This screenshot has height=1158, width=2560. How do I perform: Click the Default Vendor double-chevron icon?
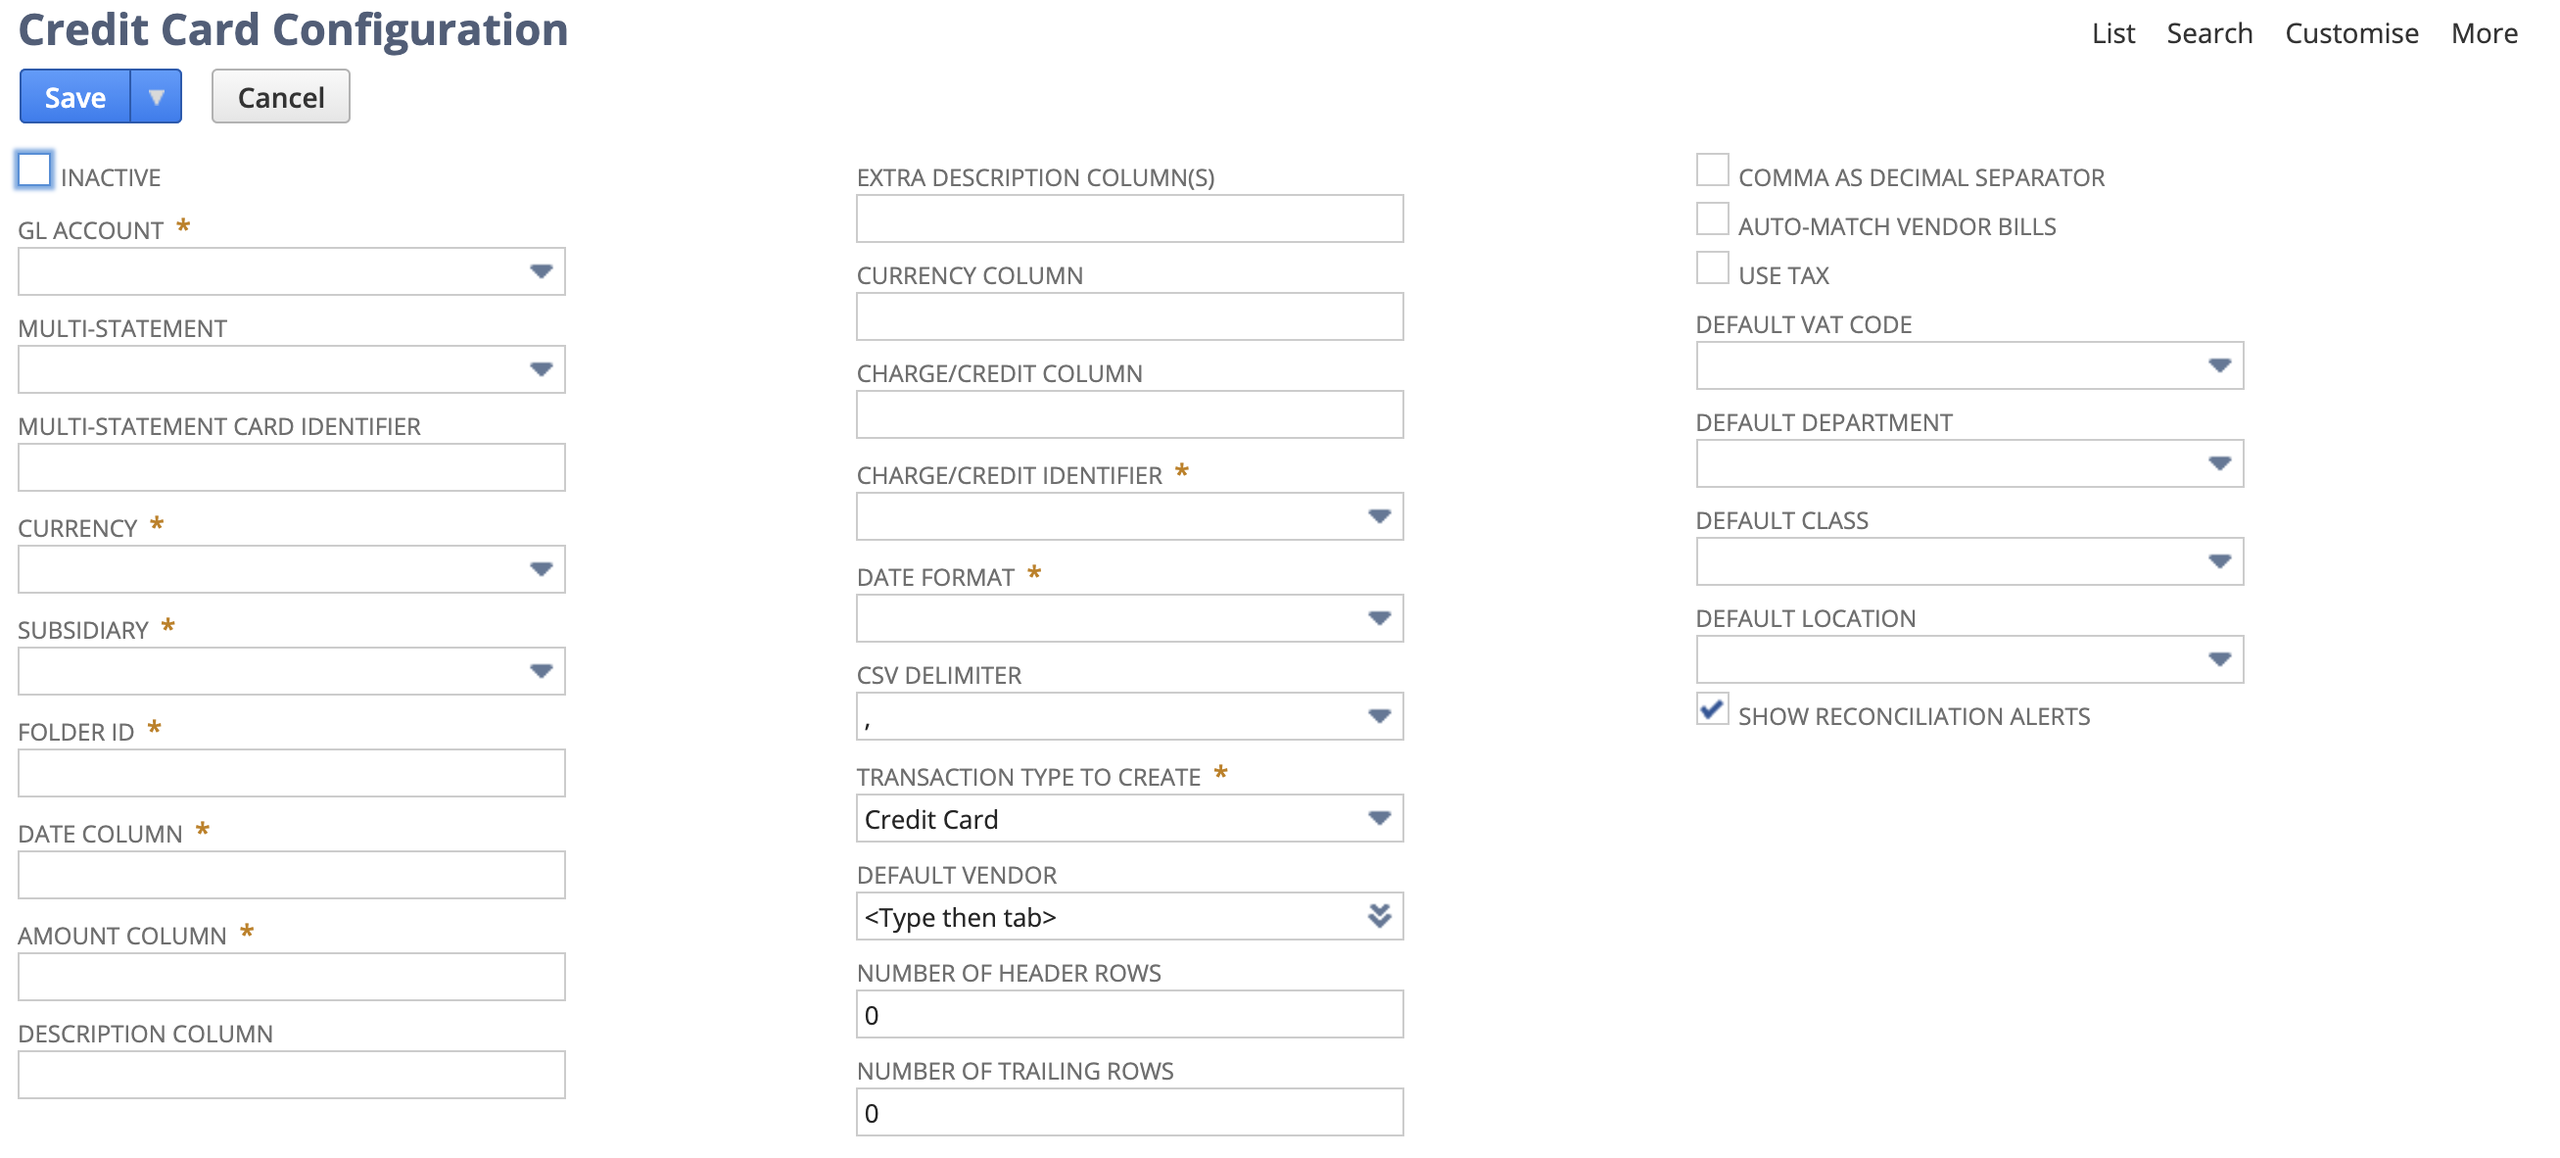[x=1378, y=916]
